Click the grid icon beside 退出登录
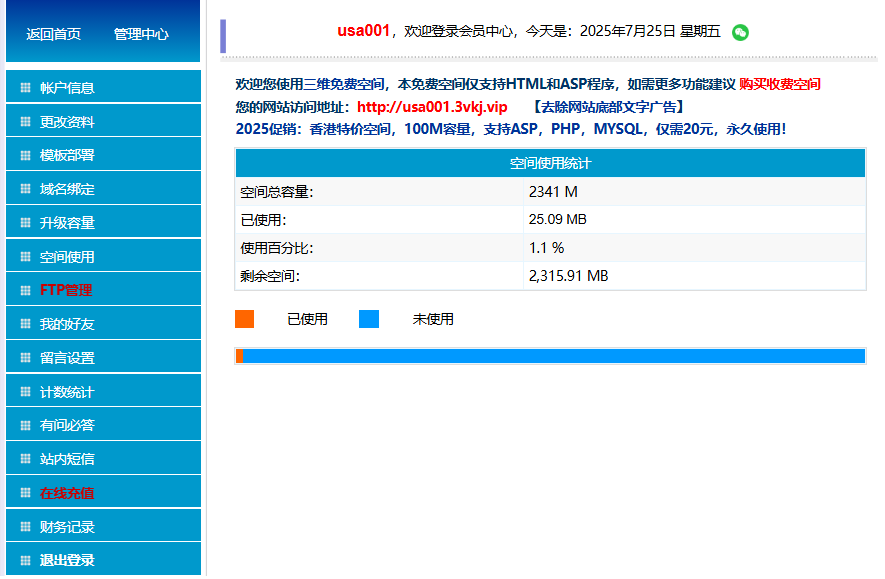 [25, 560]
